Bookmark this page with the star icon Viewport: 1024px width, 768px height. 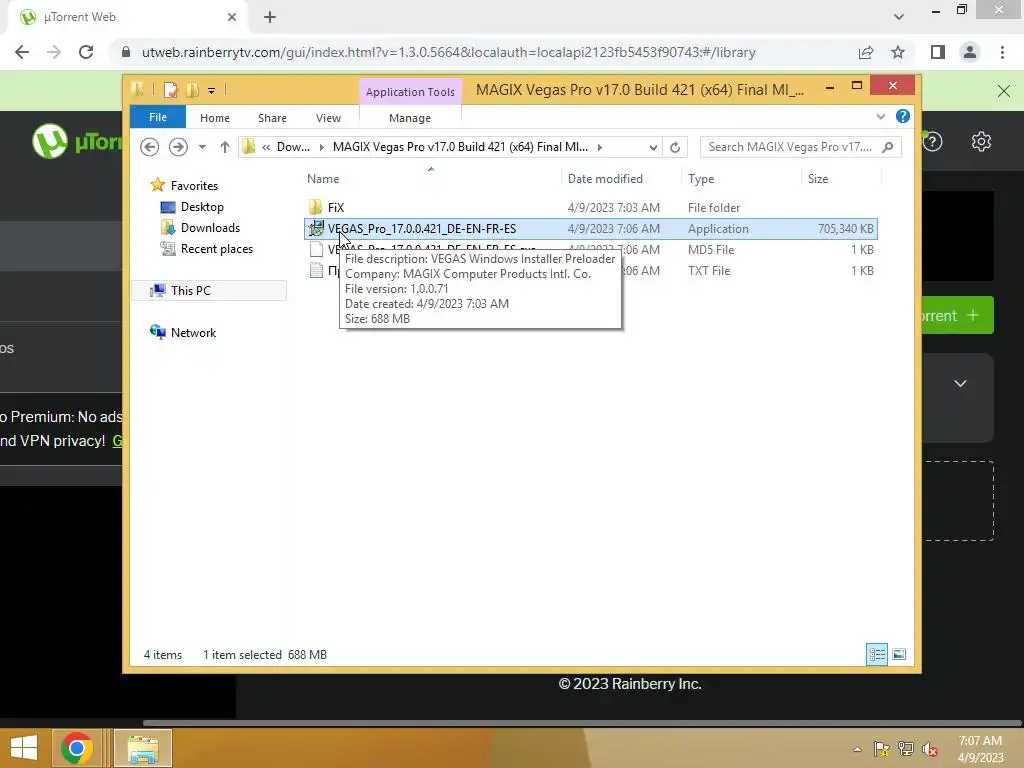click(898, 52)
